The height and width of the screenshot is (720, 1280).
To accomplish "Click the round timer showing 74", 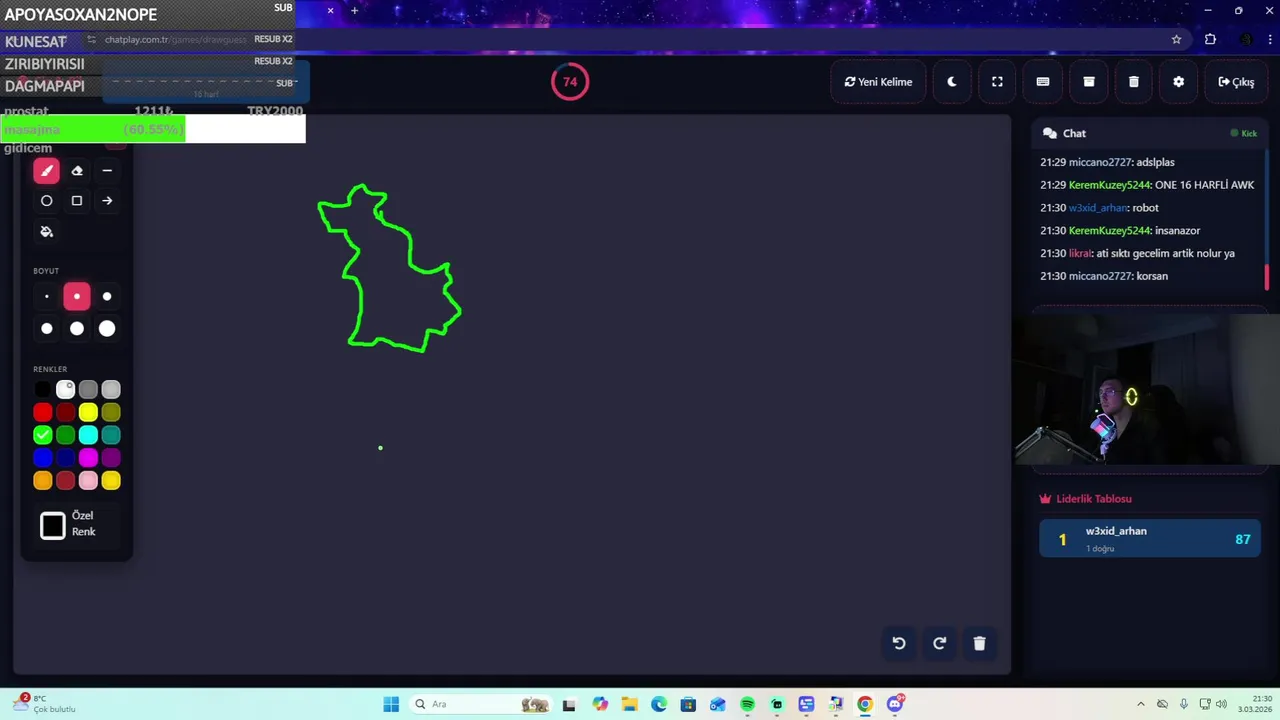I will pyautogui.click(x=570, y=82).
